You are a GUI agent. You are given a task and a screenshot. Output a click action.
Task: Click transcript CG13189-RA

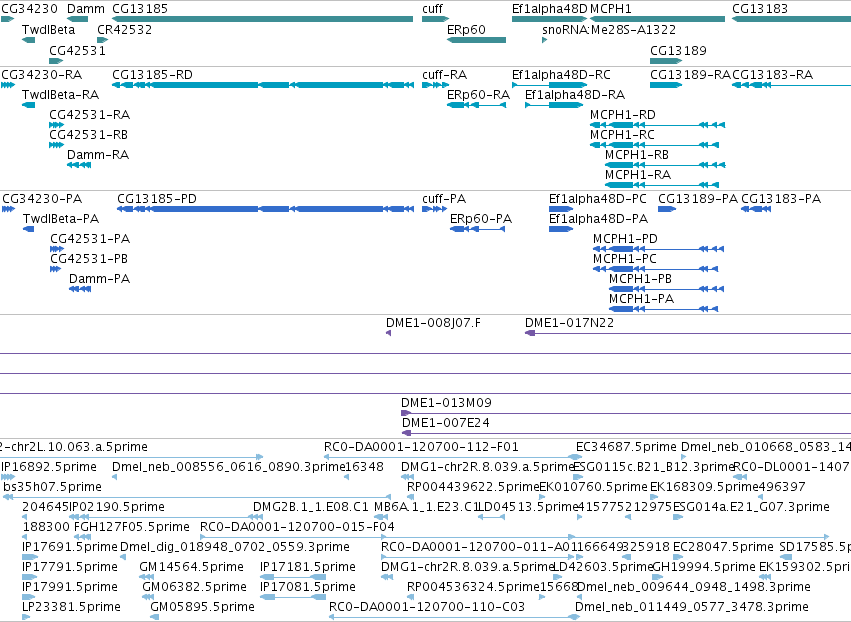tap(690, 75)
